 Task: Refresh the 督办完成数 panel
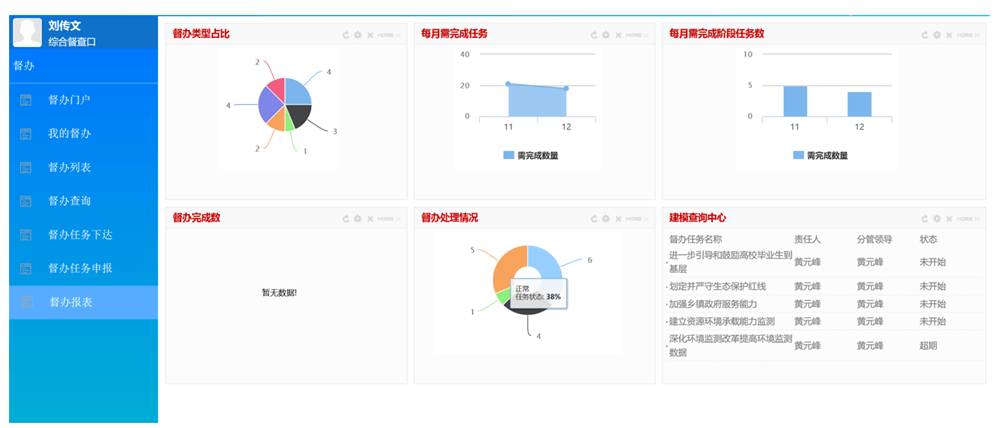click(346, 218)
